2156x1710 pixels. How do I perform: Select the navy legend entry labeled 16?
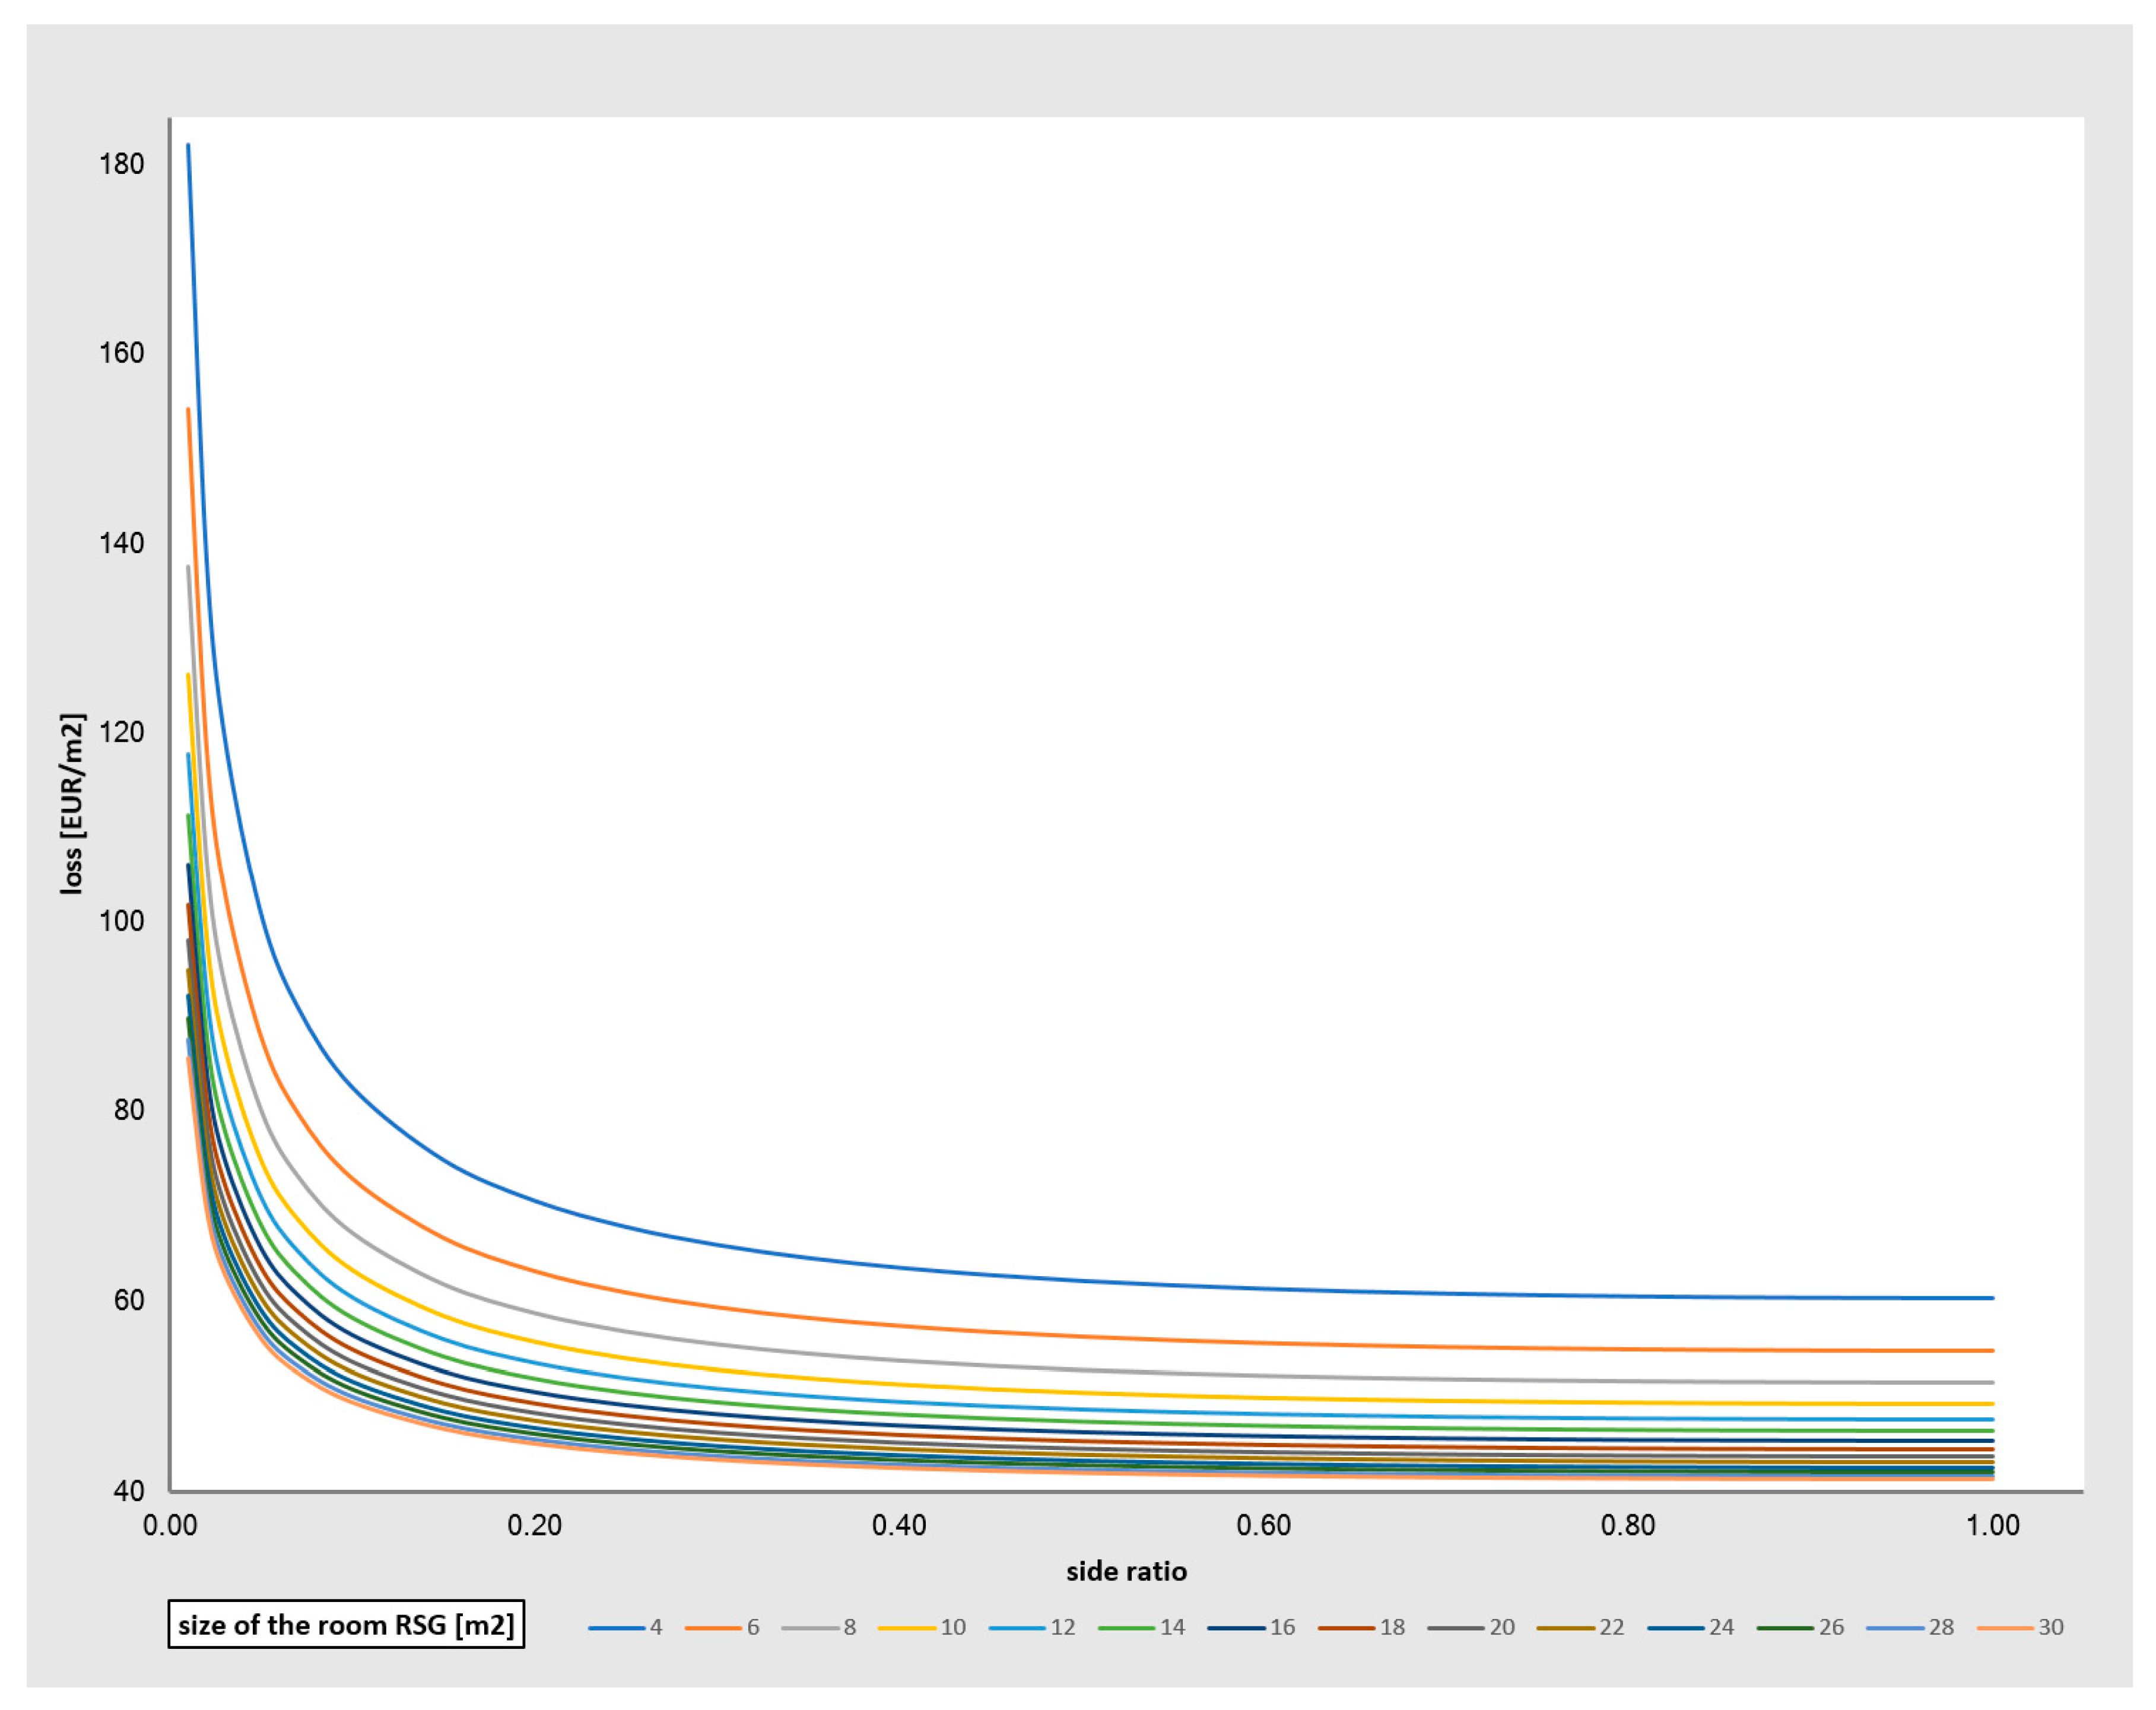click(x=1252, y=1627)
